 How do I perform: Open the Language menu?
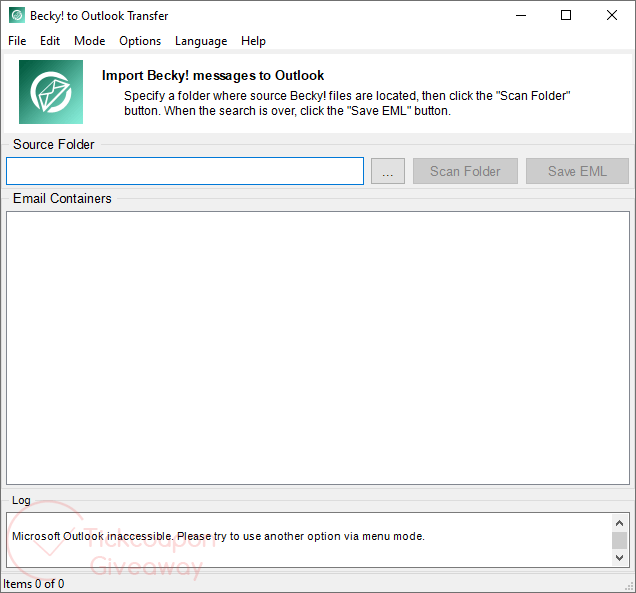[201, 41]
